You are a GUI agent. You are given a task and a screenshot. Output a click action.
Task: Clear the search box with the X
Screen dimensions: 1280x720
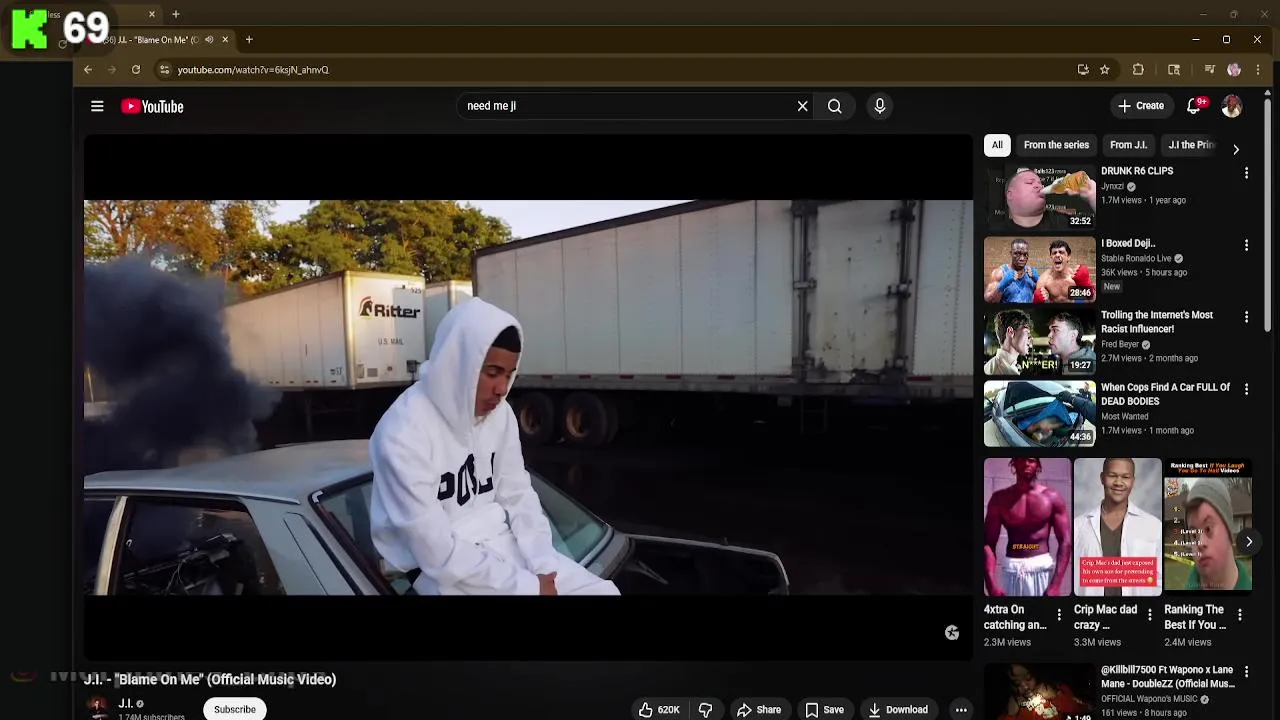coord(802,106)
